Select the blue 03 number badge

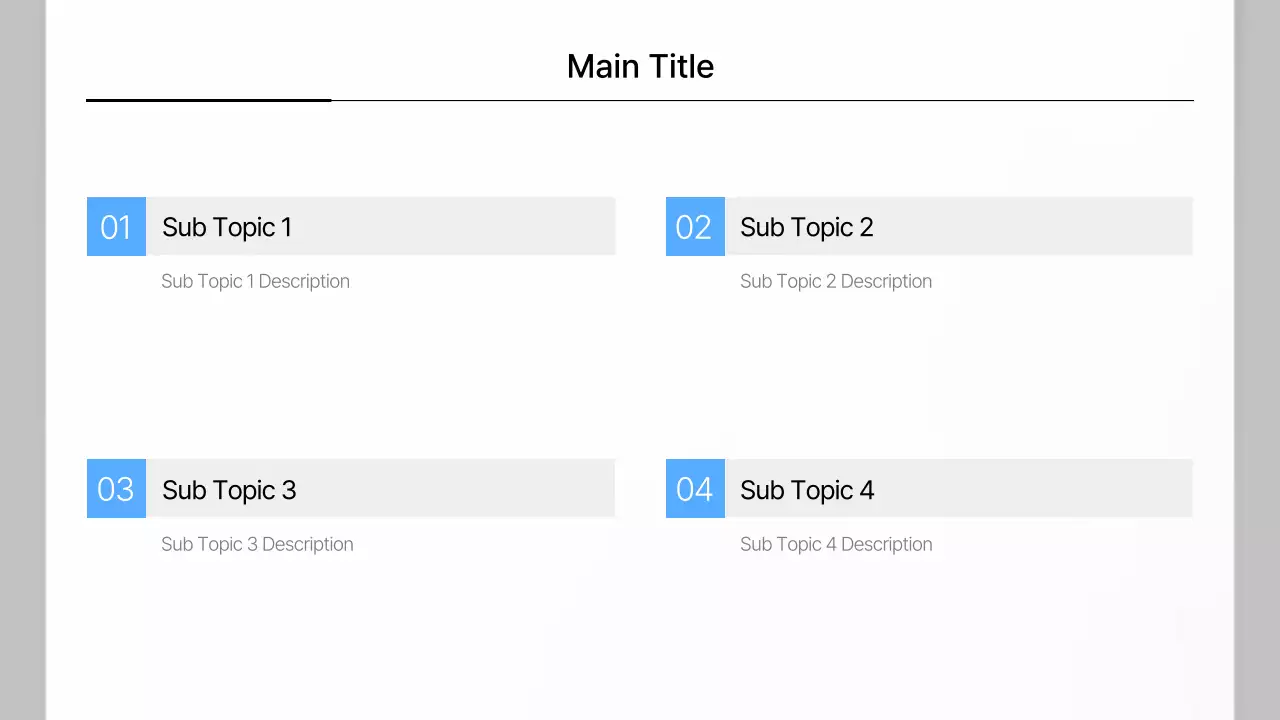point(116,489)
